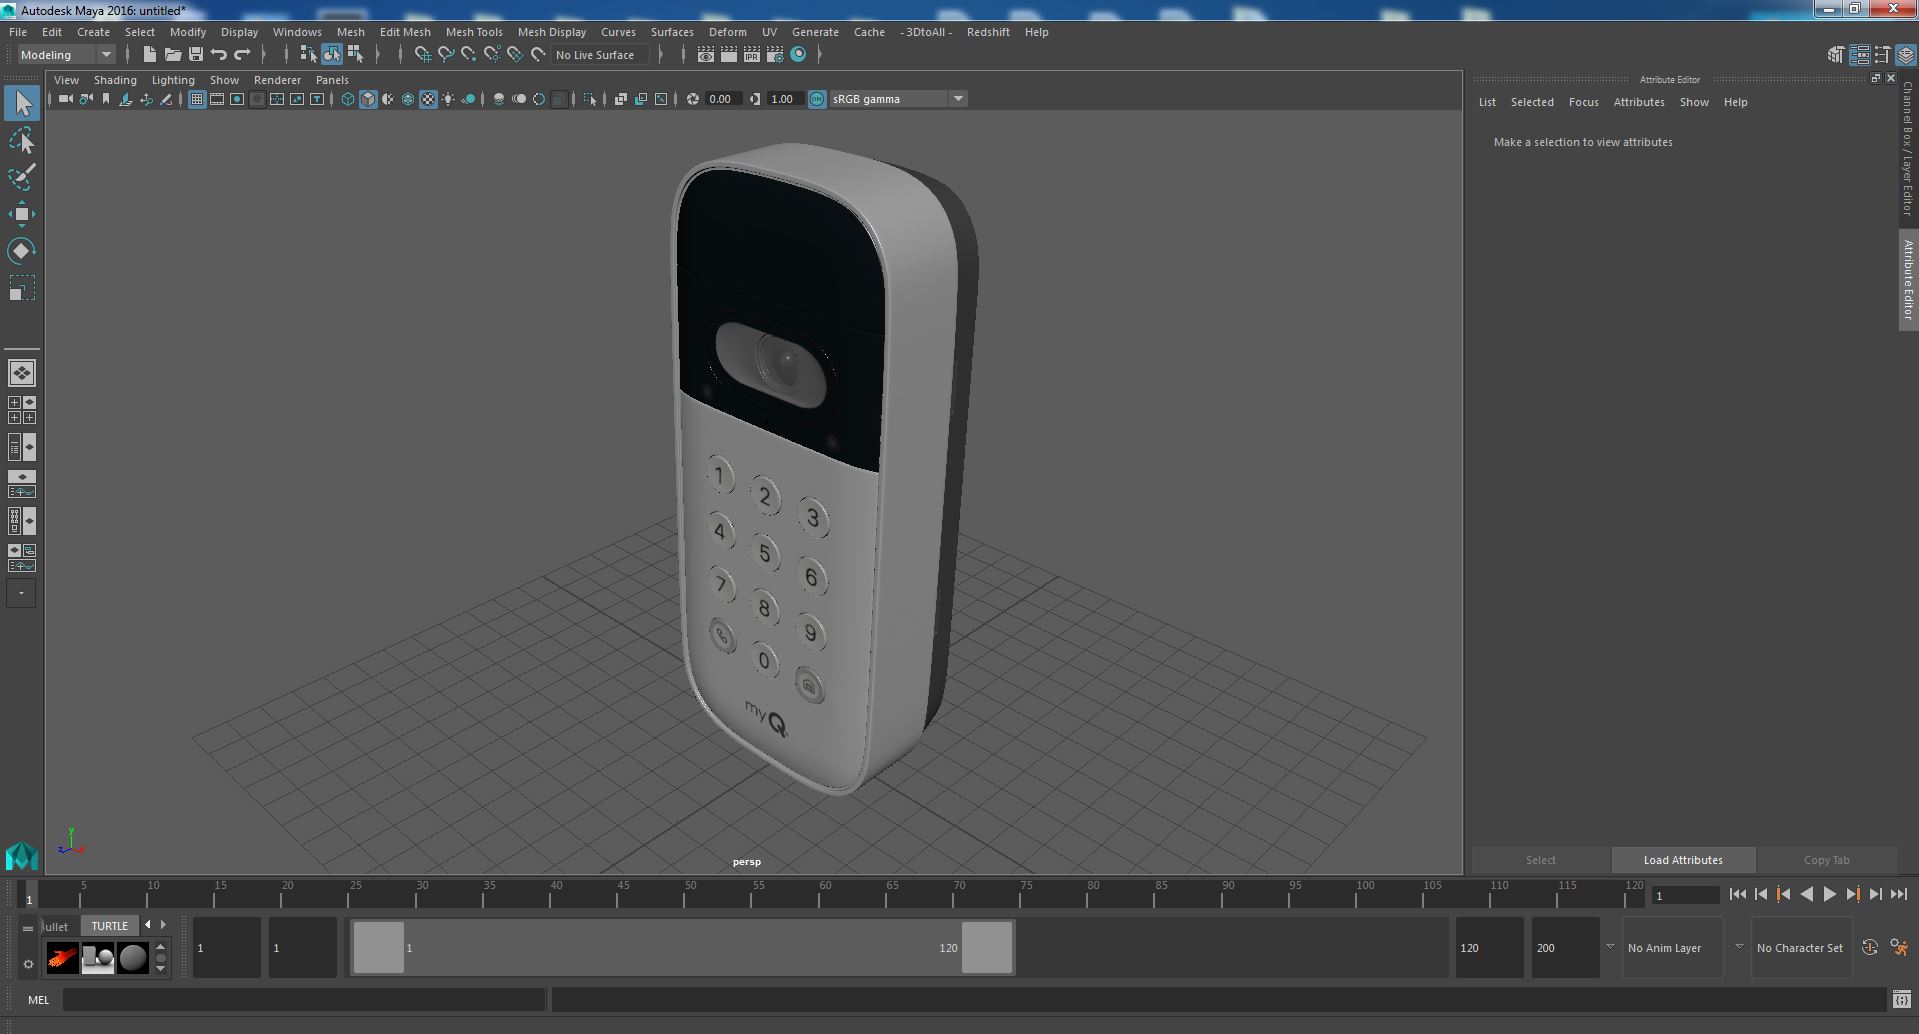The height and width of the screenshot is (1034, 1919).
Task: Toggle film gate display in viewport
Action: click(217, 99)
